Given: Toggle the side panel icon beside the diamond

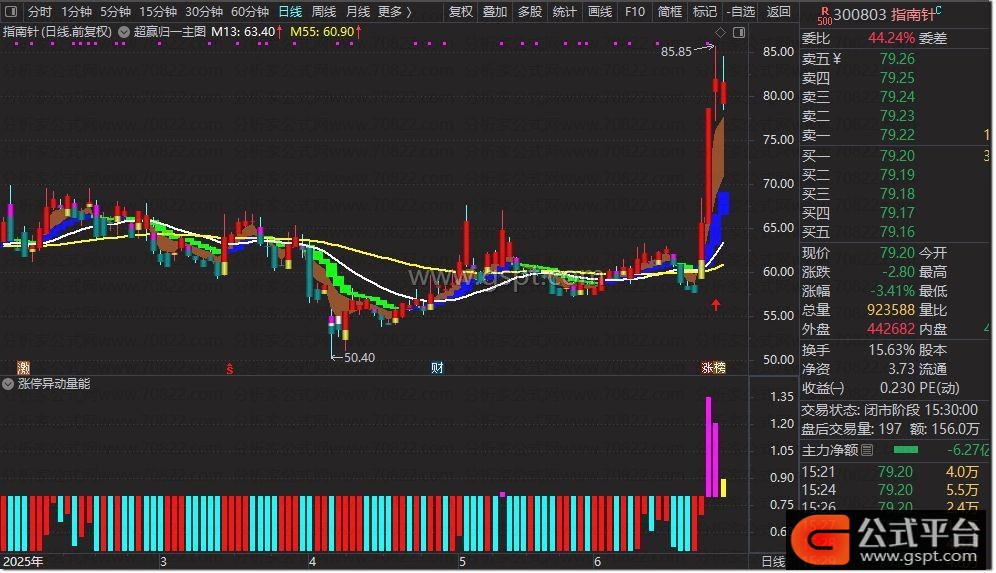Looking at the screenshot, I should click(738, 32).
